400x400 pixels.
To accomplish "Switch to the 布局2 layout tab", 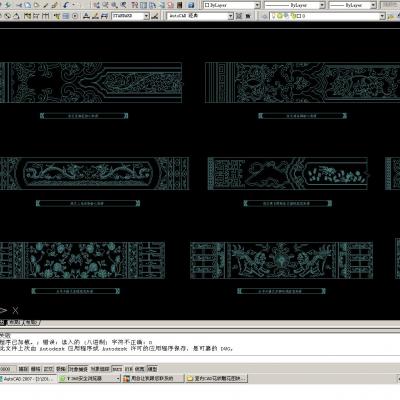I will click(32, 322).
